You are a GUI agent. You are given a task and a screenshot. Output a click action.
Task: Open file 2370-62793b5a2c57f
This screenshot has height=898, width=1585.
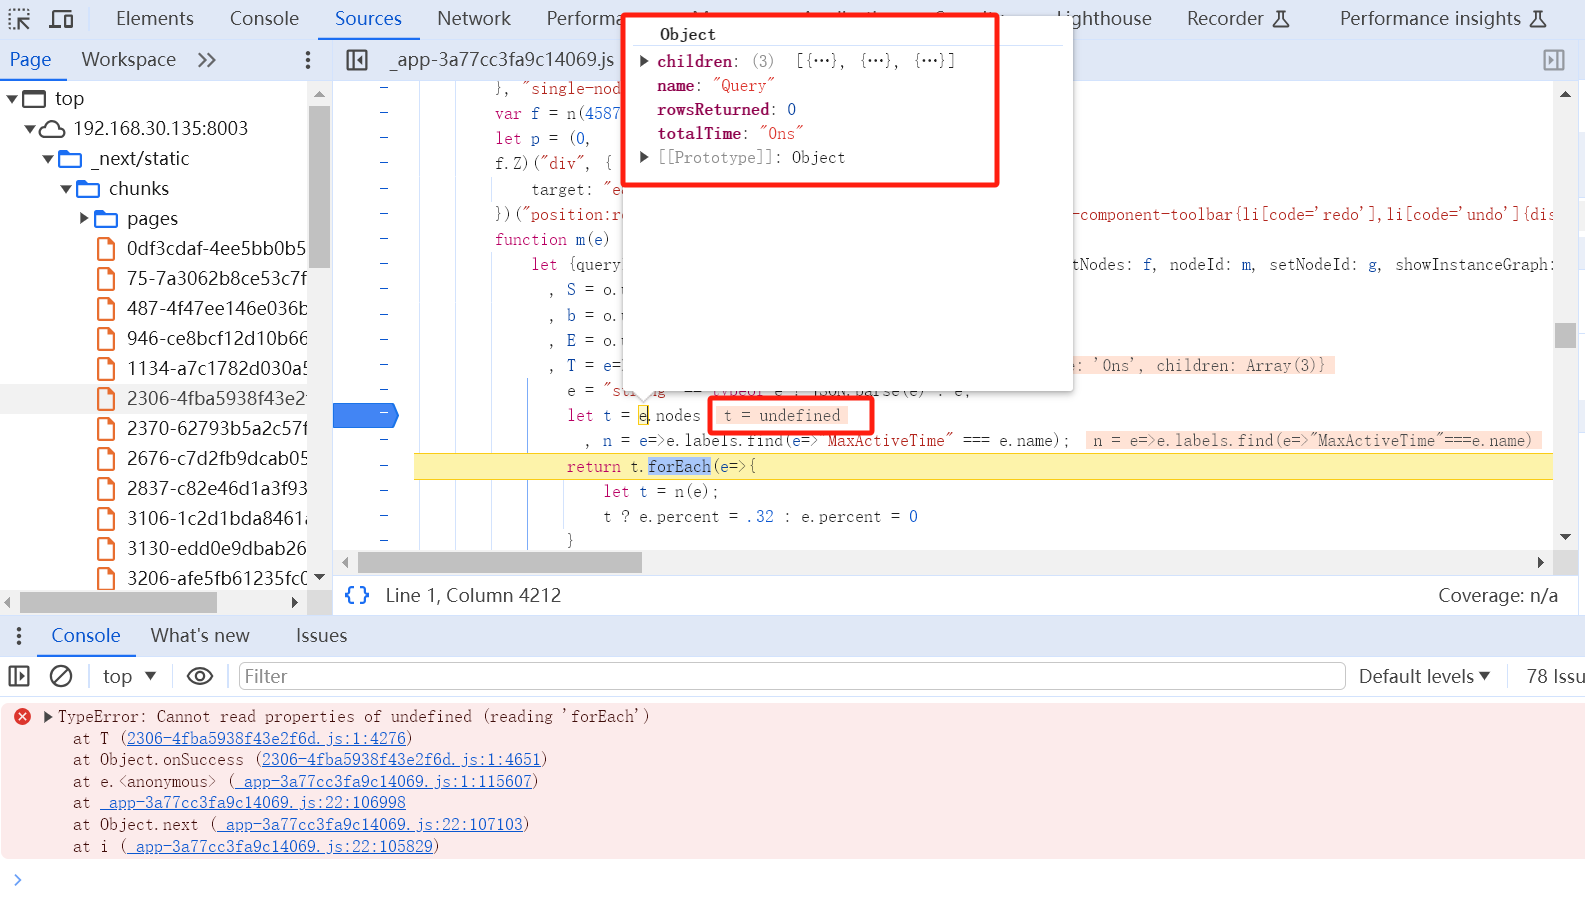click(x=216, y=429)
